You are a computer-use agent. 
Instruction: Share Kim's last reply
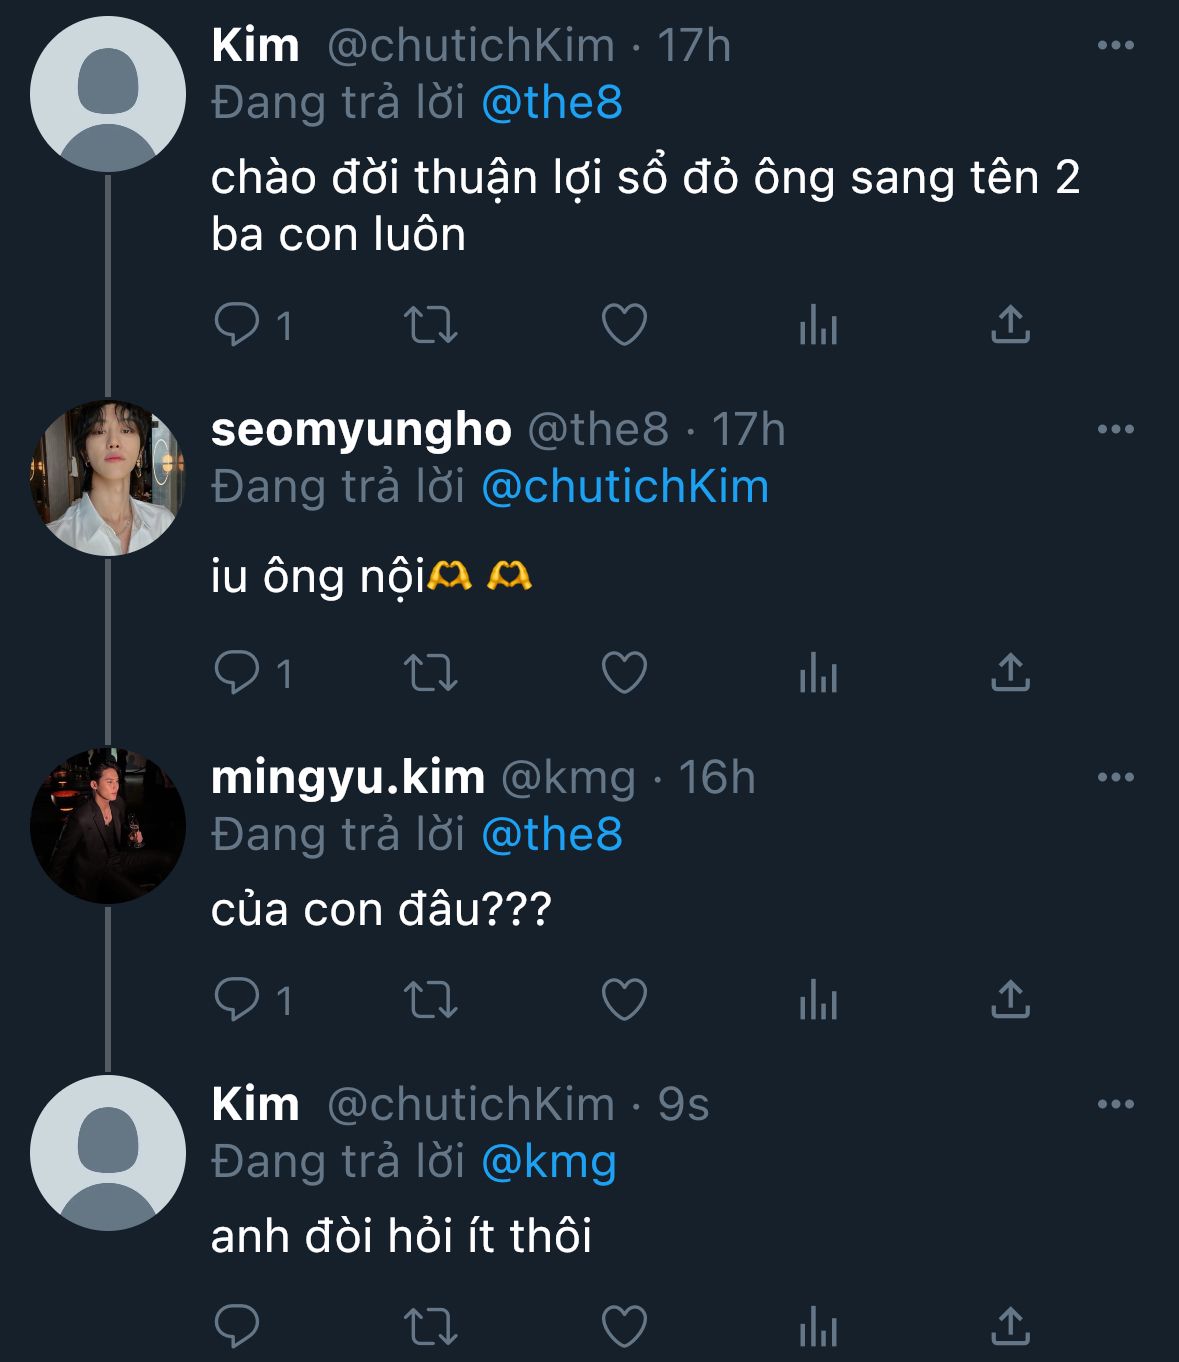1010,1327
